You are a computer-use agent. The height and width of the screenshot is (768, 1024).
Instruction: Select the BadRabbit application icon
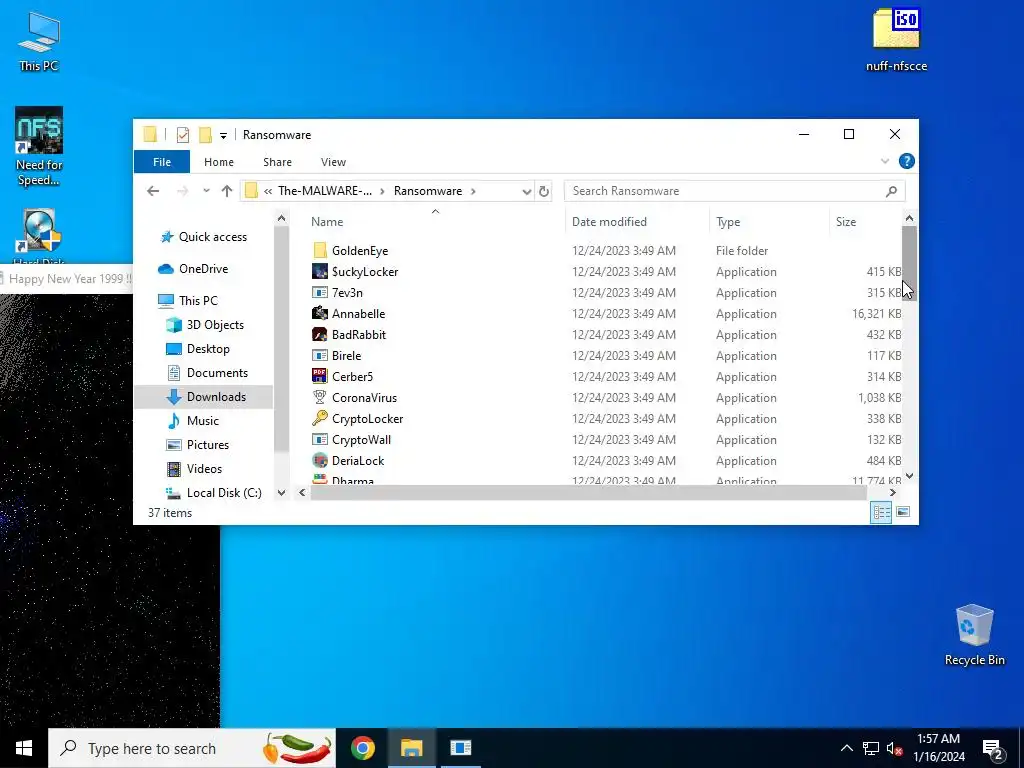(x=319, y=334)
